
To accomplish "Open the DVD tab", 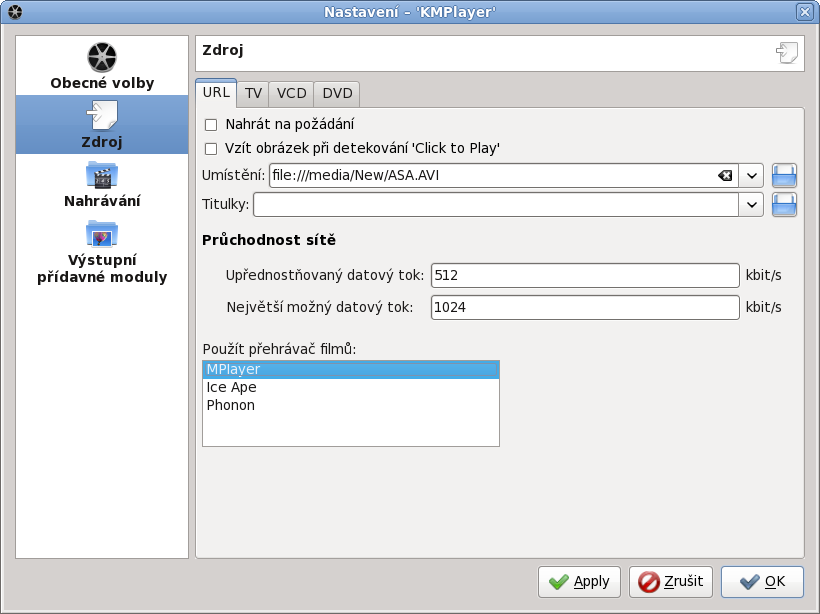I will click(337, 94).
